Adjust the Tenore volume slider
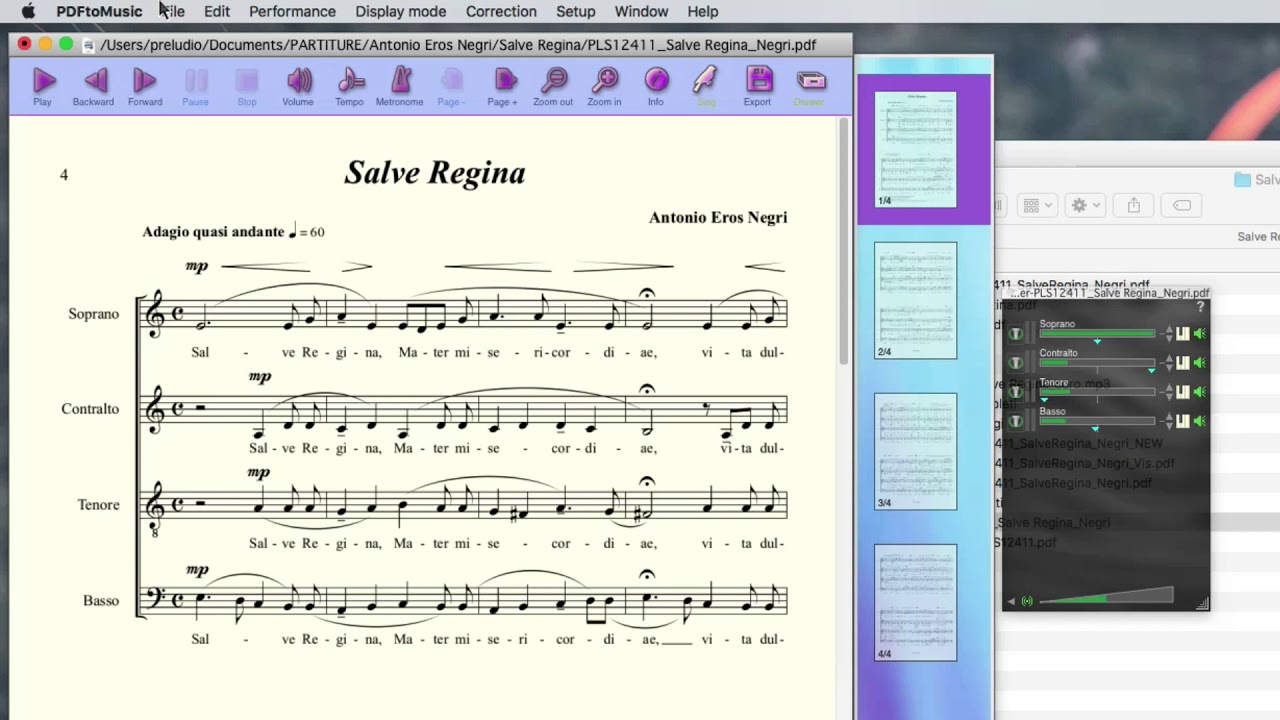1280x720 pixels. click(1097, 393)
